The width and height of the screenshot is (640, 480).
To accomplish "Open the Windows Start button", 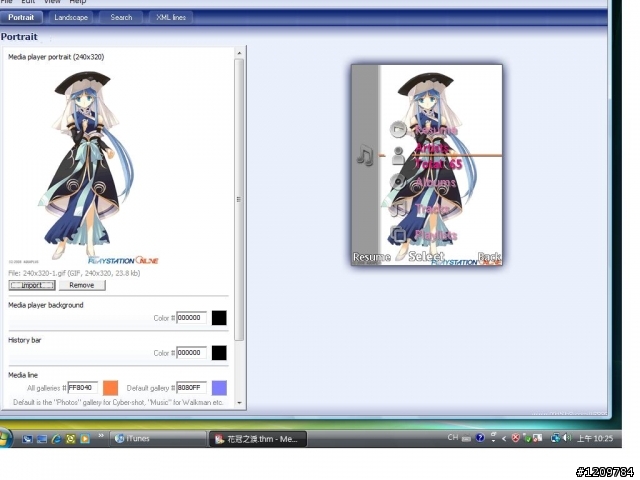I will coord(5,438).
